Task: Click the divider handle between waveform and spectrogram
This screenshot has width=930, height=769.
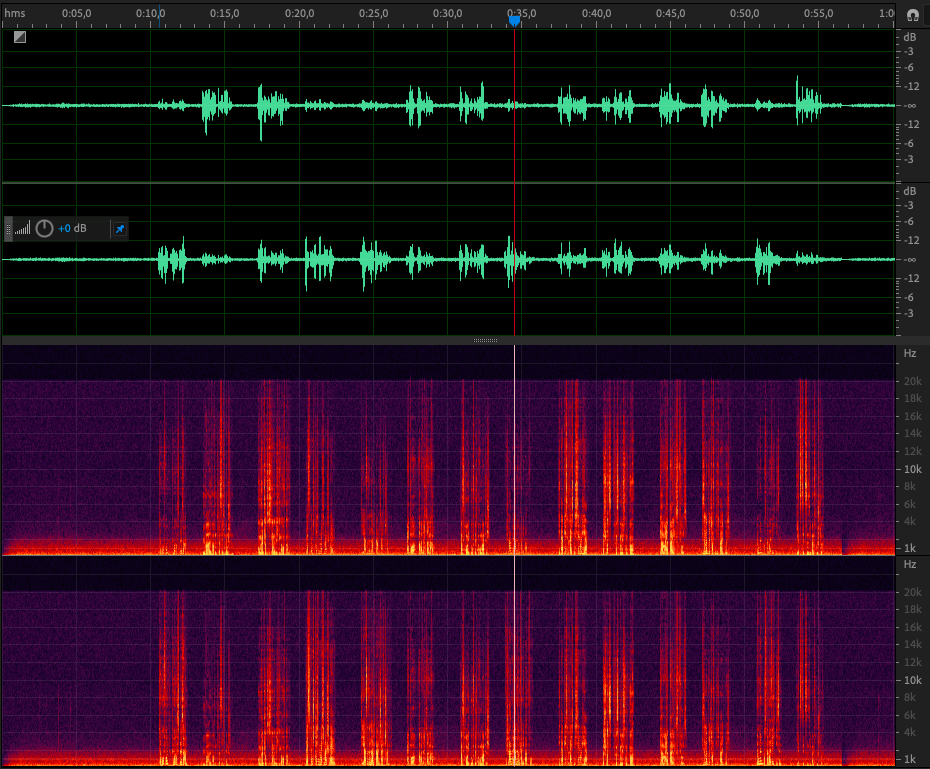Action: pos(485,341)
